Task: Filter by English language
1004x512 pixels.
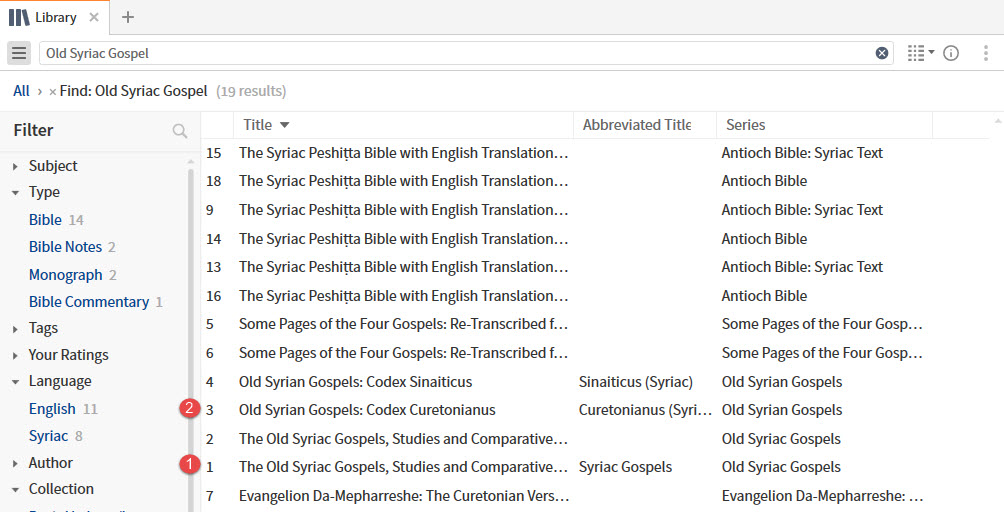Action: [52, 408]
